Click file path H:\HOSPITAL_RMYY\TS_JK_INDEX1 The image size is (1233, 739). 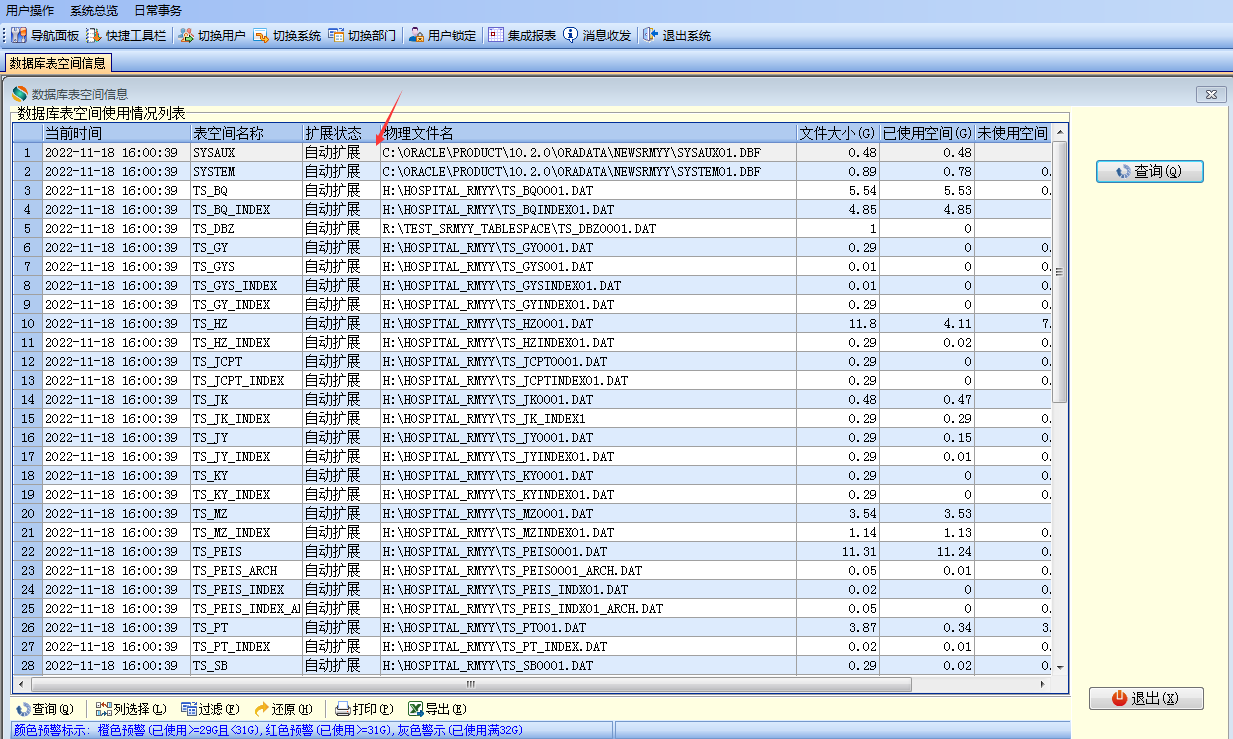588,418
